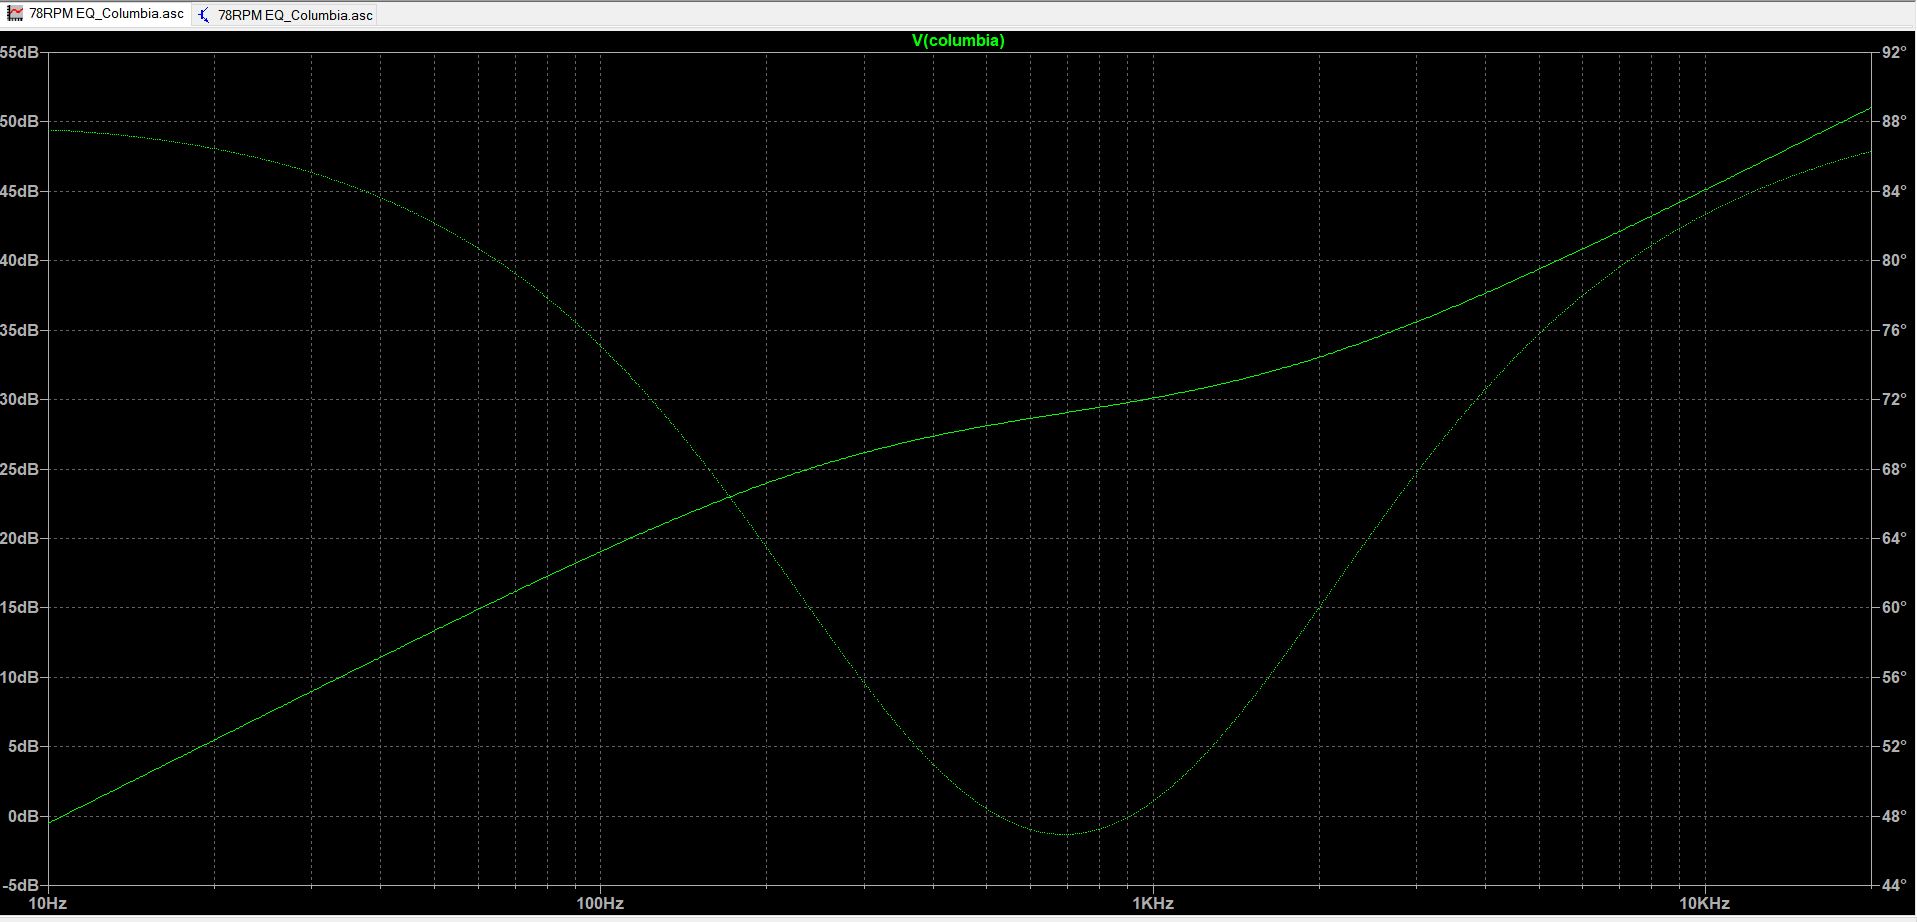Switch to the waveform plot tab 78RPM EQ_Columbia.asc

[x=96, y=14]
